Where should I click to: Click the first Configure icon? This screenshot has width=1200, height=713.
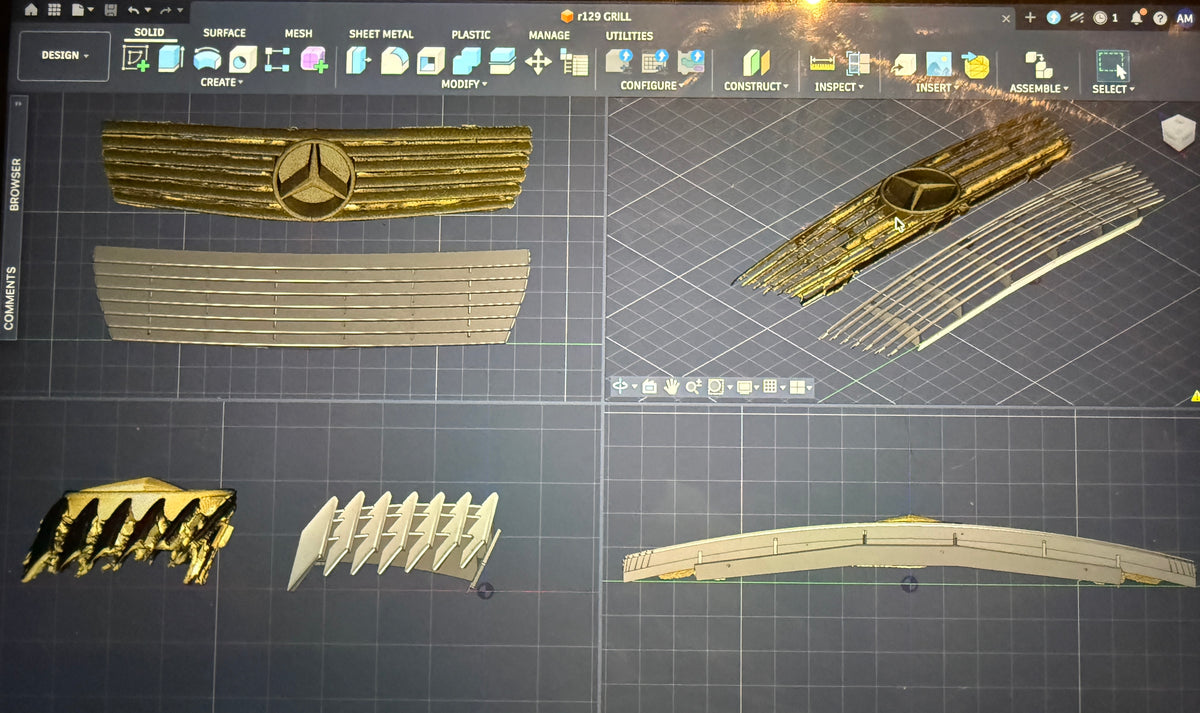[618, 62]
